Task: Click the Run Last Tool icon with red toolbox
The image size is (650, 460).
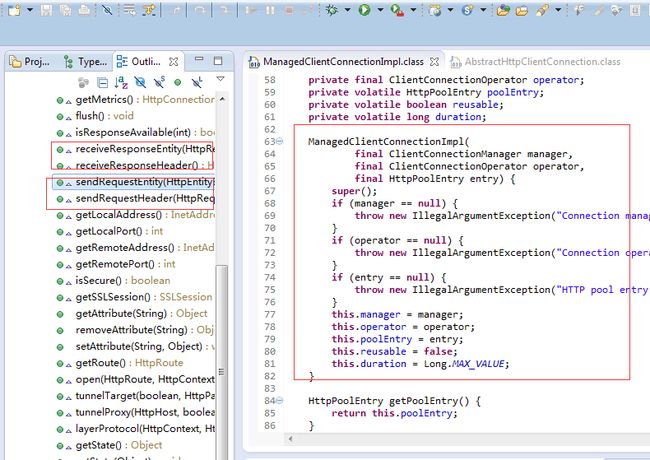Action: (x=397, y=10)
